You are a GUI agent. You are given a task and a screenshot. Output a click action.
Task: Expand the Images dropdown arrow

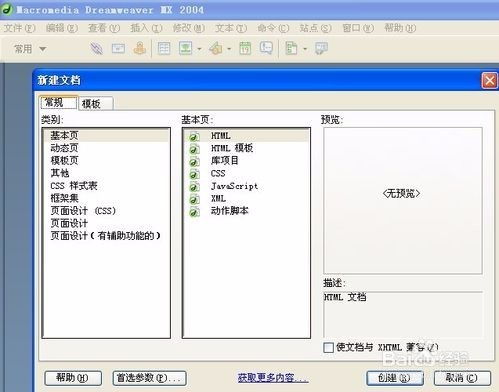[x=199, y=49]
